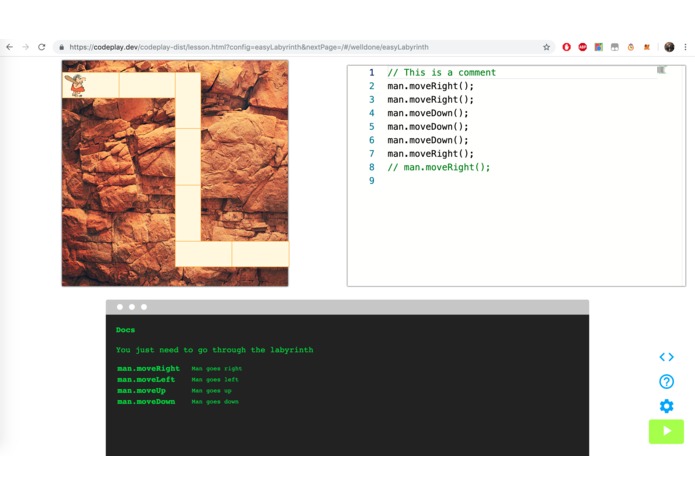This screenshot has width=695, height=494.
Task: Open the AdBlock Plus extension icon
Action: click(x=582, y=47)
